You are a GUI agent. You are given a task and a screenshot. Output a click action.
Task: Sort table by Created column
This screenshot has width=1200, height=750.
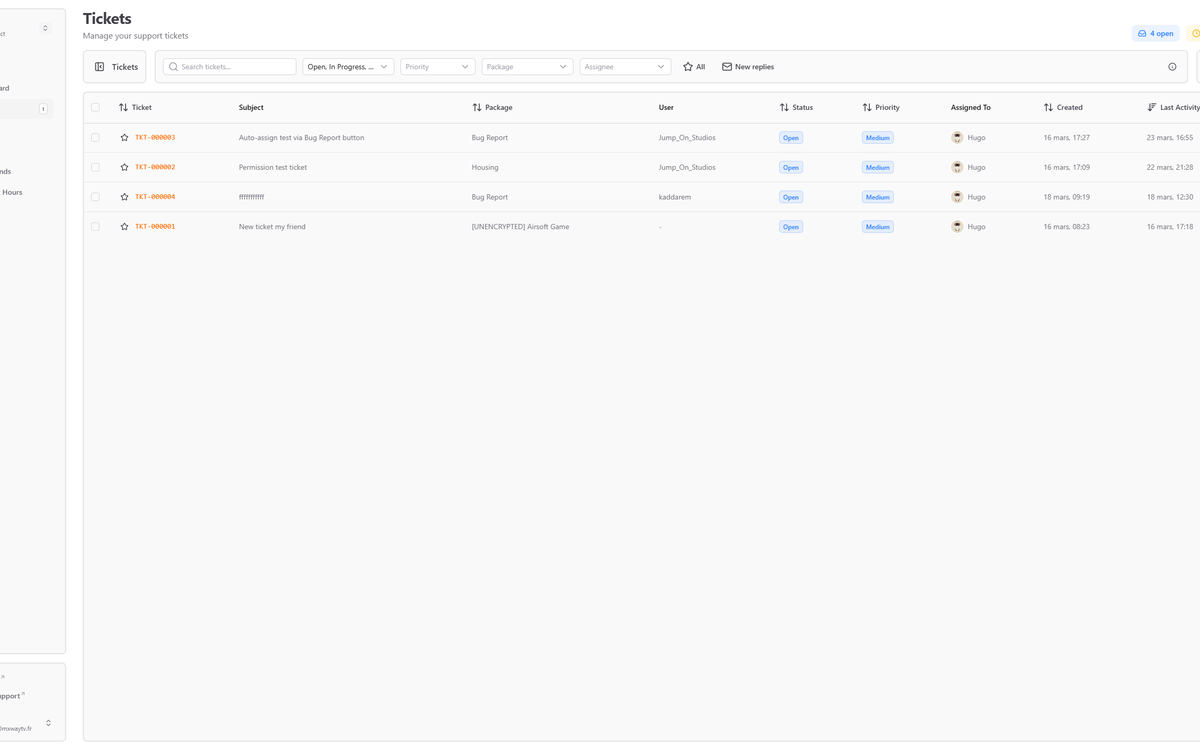(1063, 107)
